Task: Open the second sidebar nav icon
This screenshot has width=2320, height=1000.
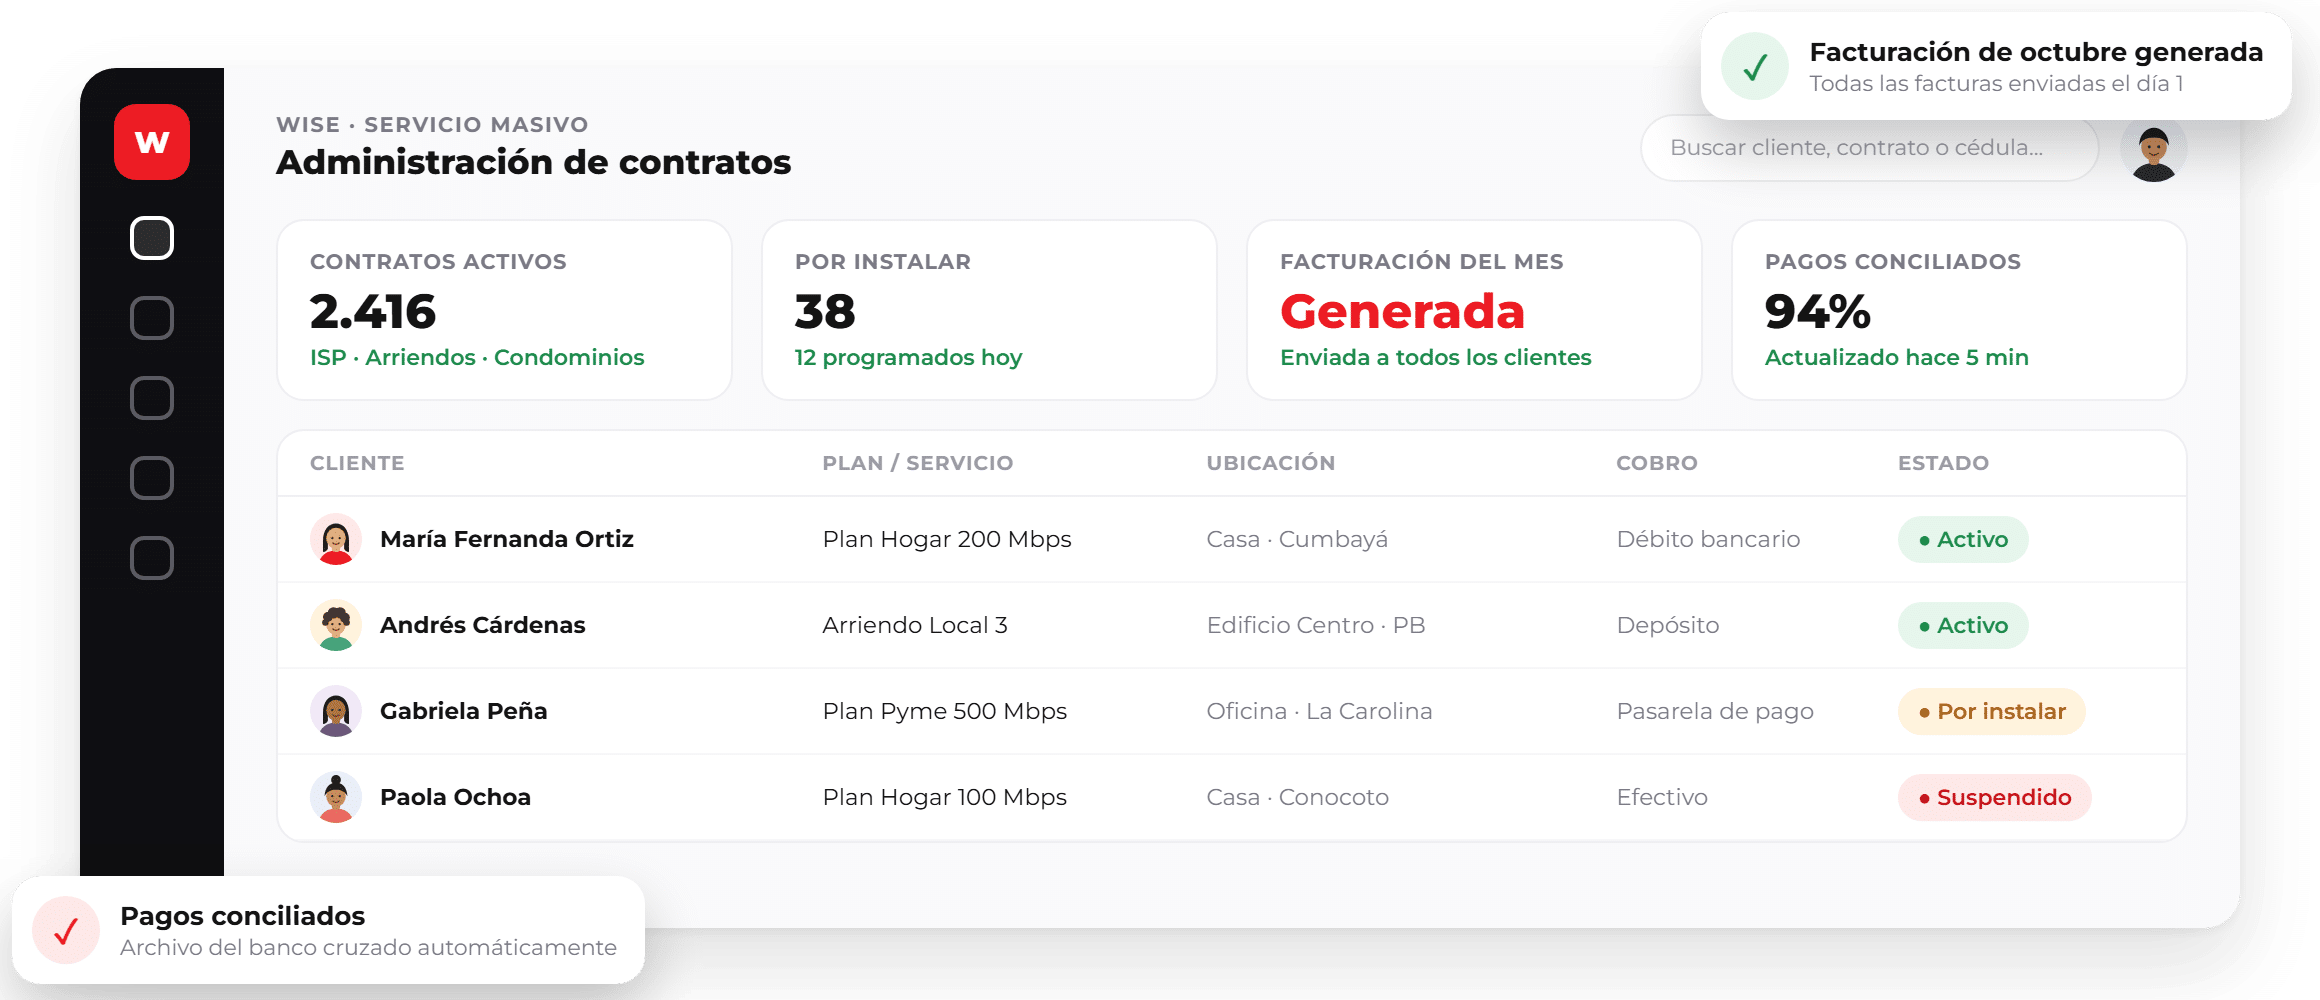Action: (152, 318)
